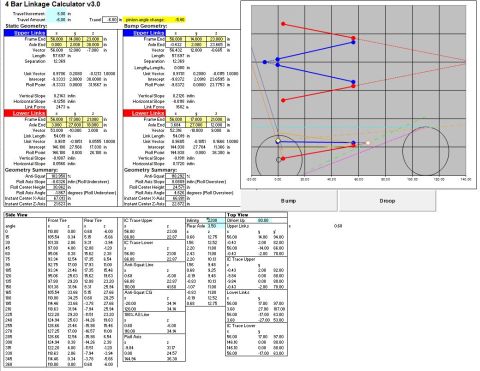Select the 'Roll Axis' table header
Image resolution: width=480 pixels, height=371 pixels.
[133, 337]
